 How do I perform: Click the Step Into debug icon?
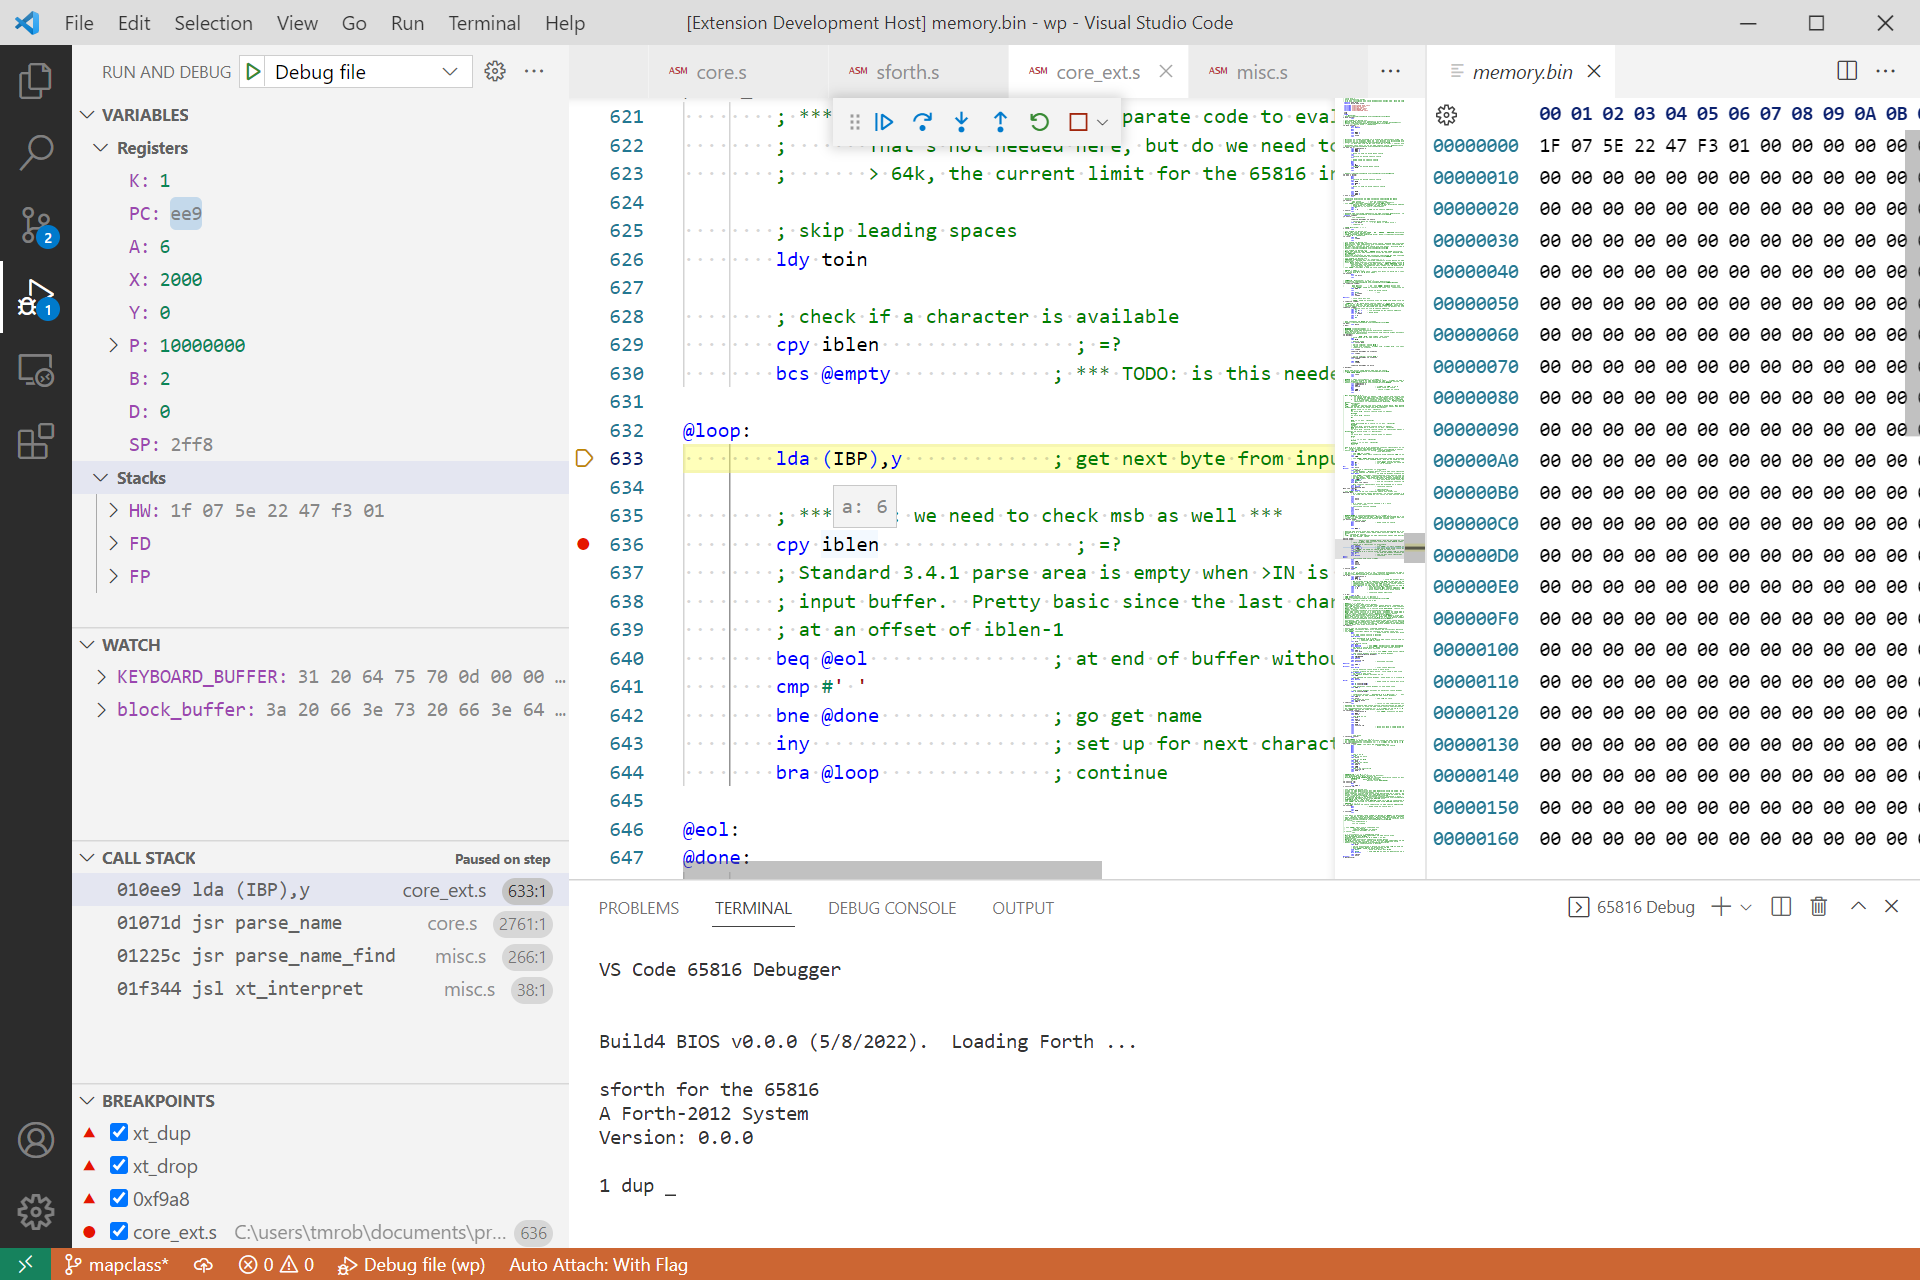coord(961,122)
